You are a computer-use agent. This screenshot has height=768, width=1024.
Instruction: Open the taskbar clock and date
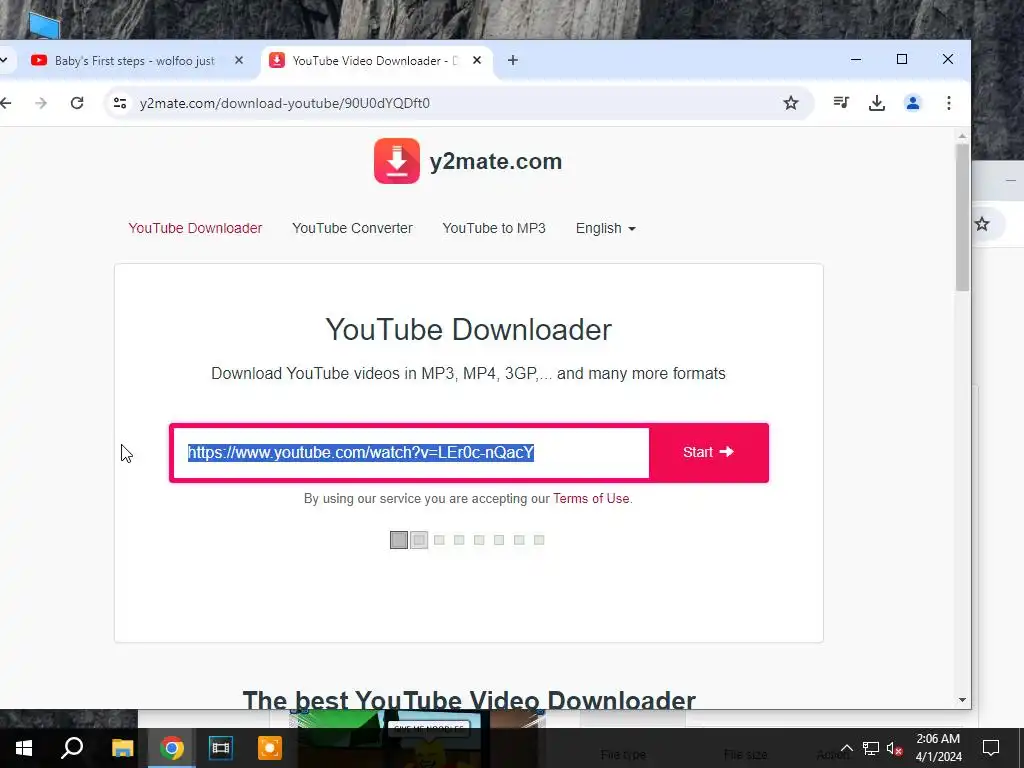tap(938, 748)
